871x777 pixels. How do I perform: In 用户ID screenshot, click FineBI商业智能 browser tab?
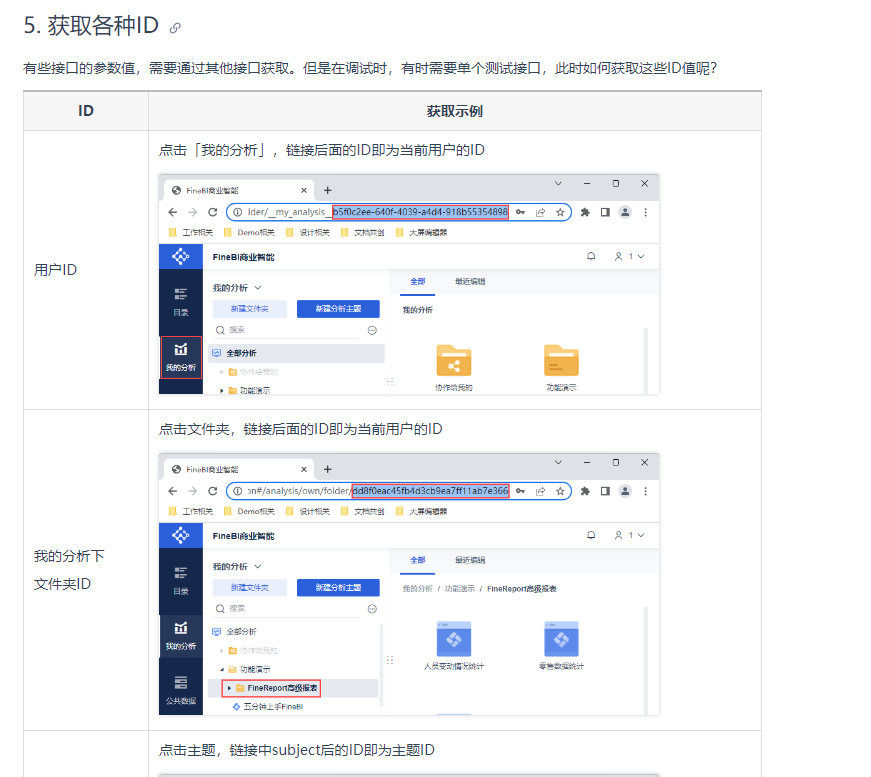tap(239, 191)
